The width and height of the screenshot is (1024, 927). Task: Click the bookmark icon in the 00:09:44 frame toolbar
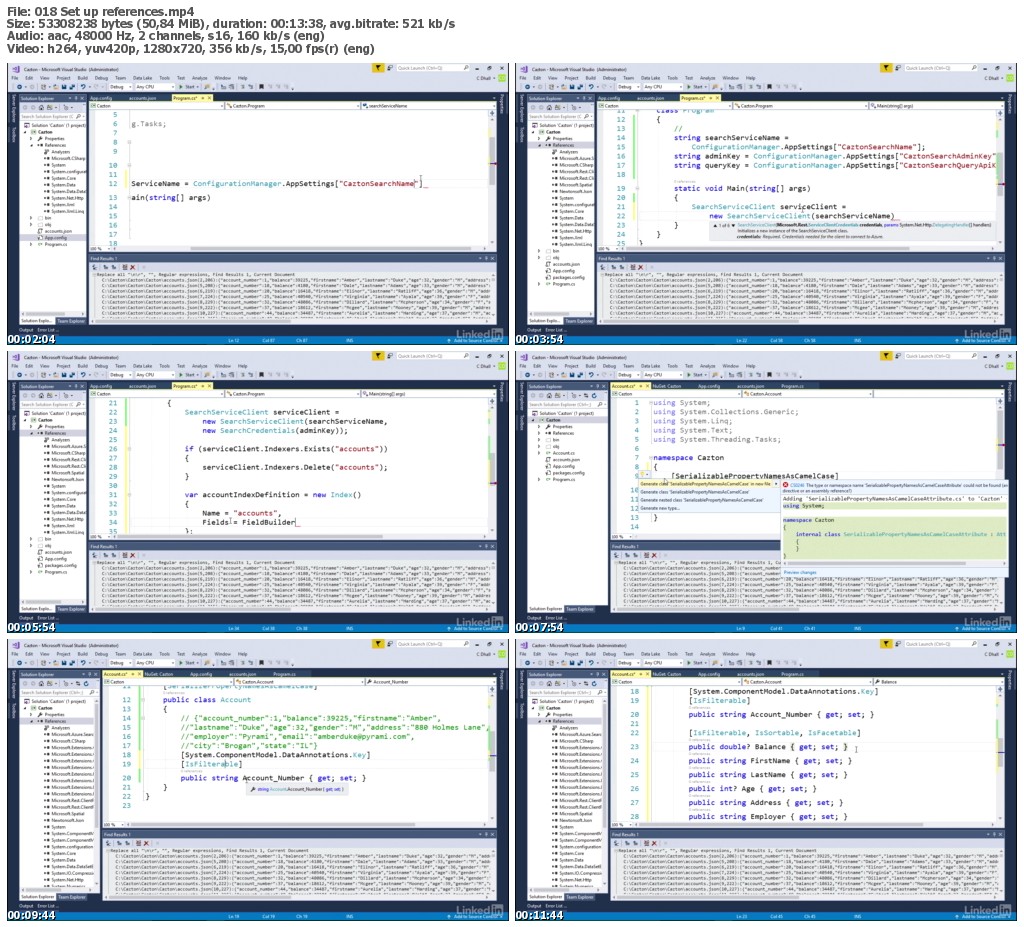point(261,662)
